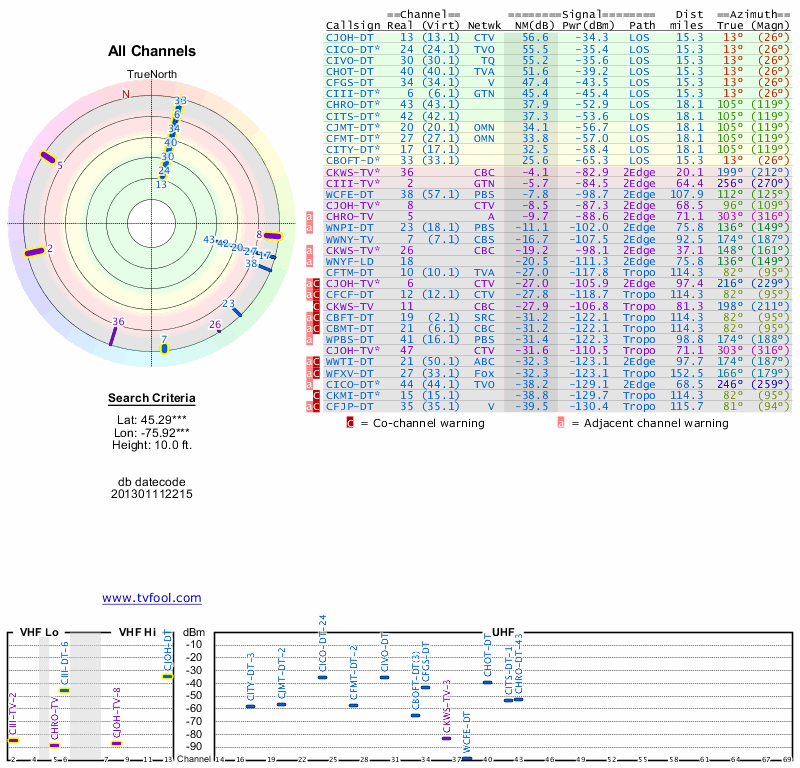Select the WNPI-DT row callsign
This screenshot has width=800, height=768.
pos(349,227)
